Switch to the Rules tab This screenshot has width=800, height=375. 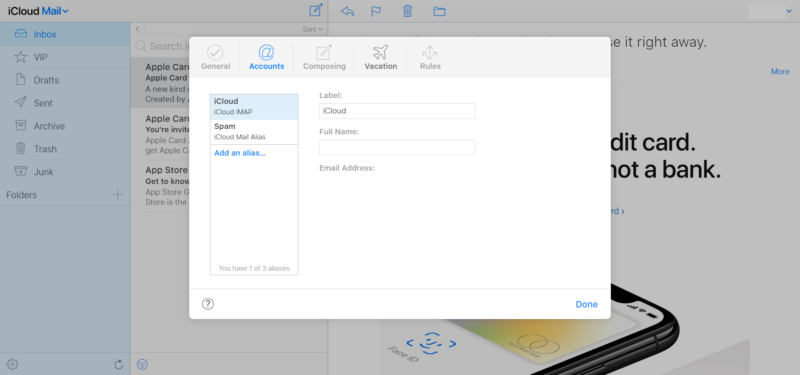tap(430, 57)
